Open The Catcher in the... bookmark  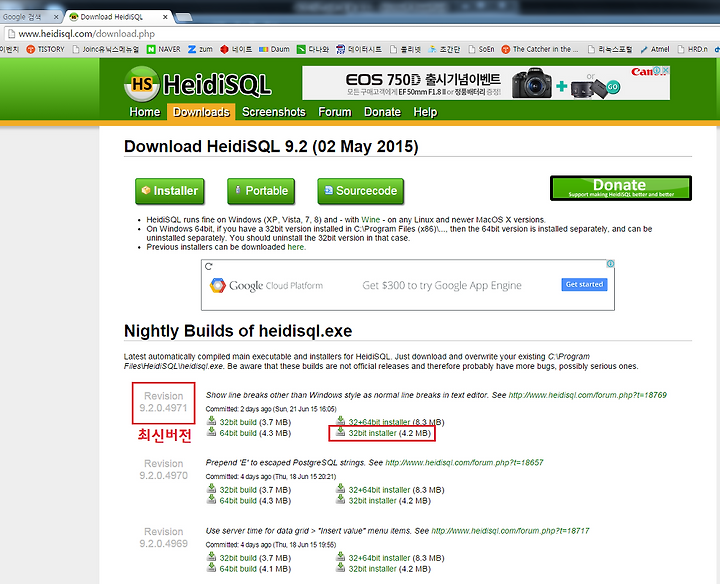tap(540, 49)
